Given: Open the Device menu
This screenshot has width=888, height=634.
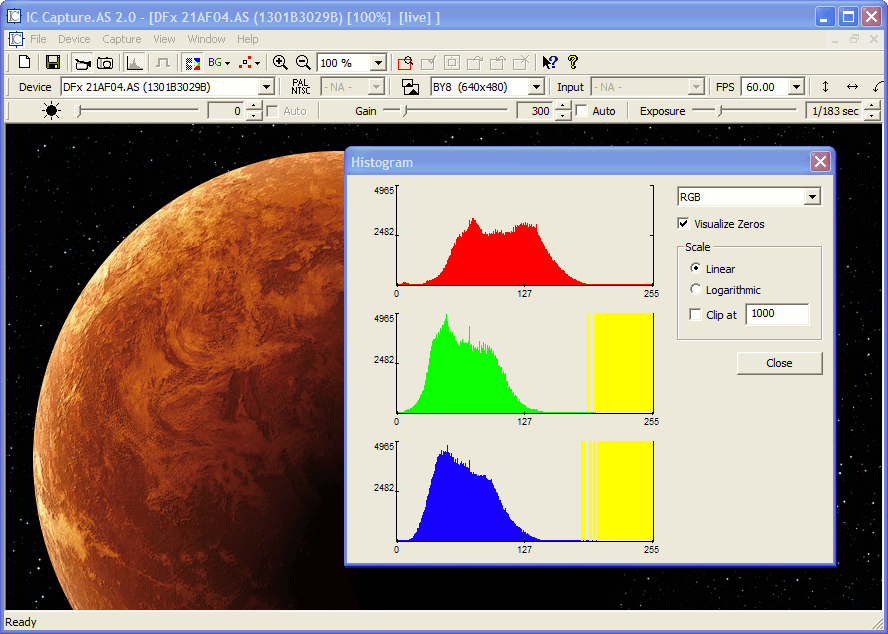Looking at the screenshot, I should (x=74, y=39).
